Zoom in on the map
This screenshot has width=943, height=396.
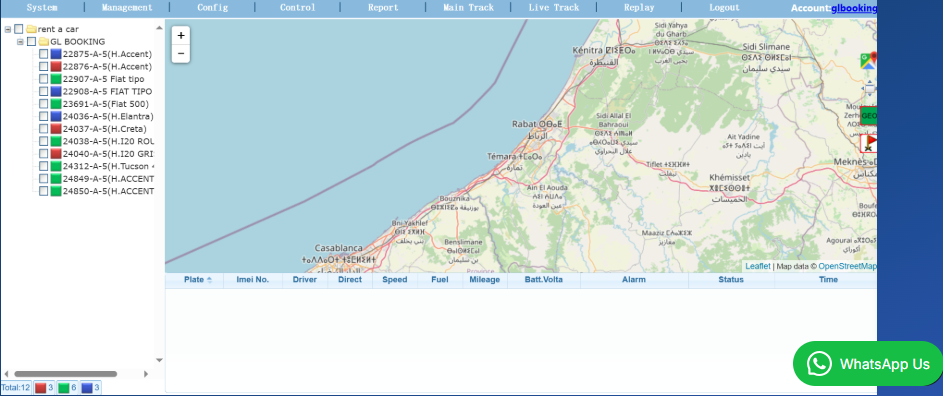pos(180,36)
